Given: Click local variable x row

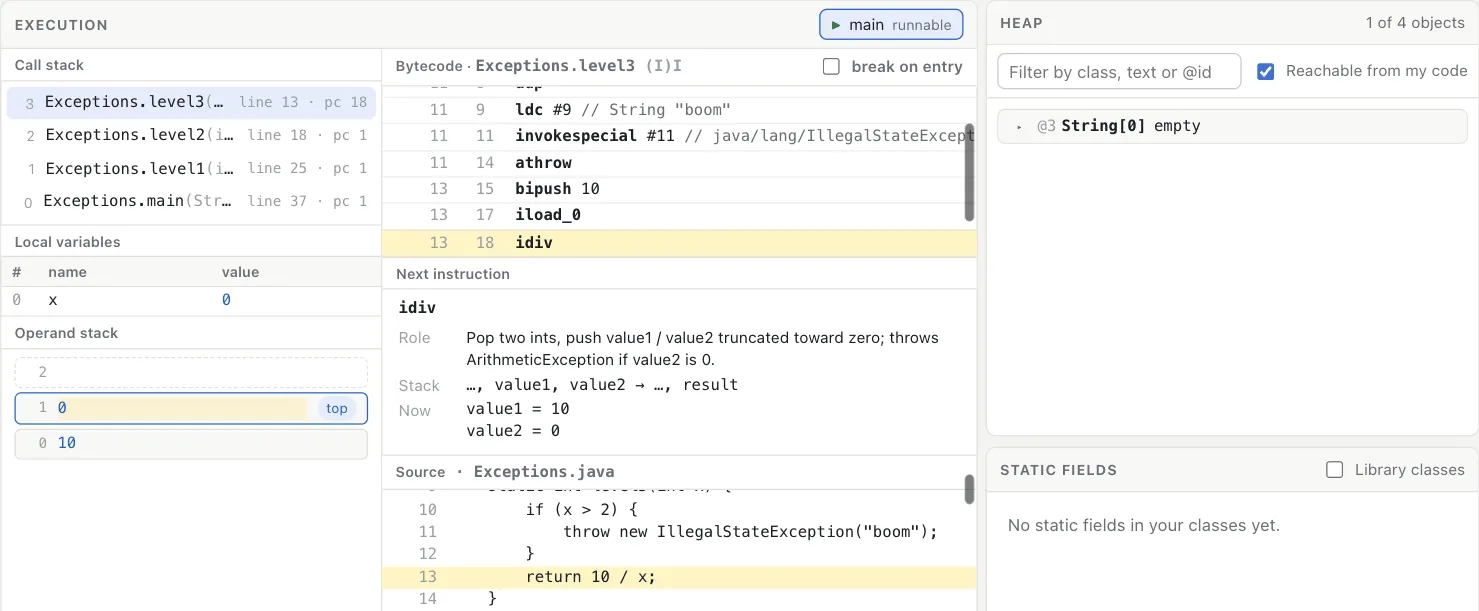Looking at the screenshot, I should (x=191, y=300).
